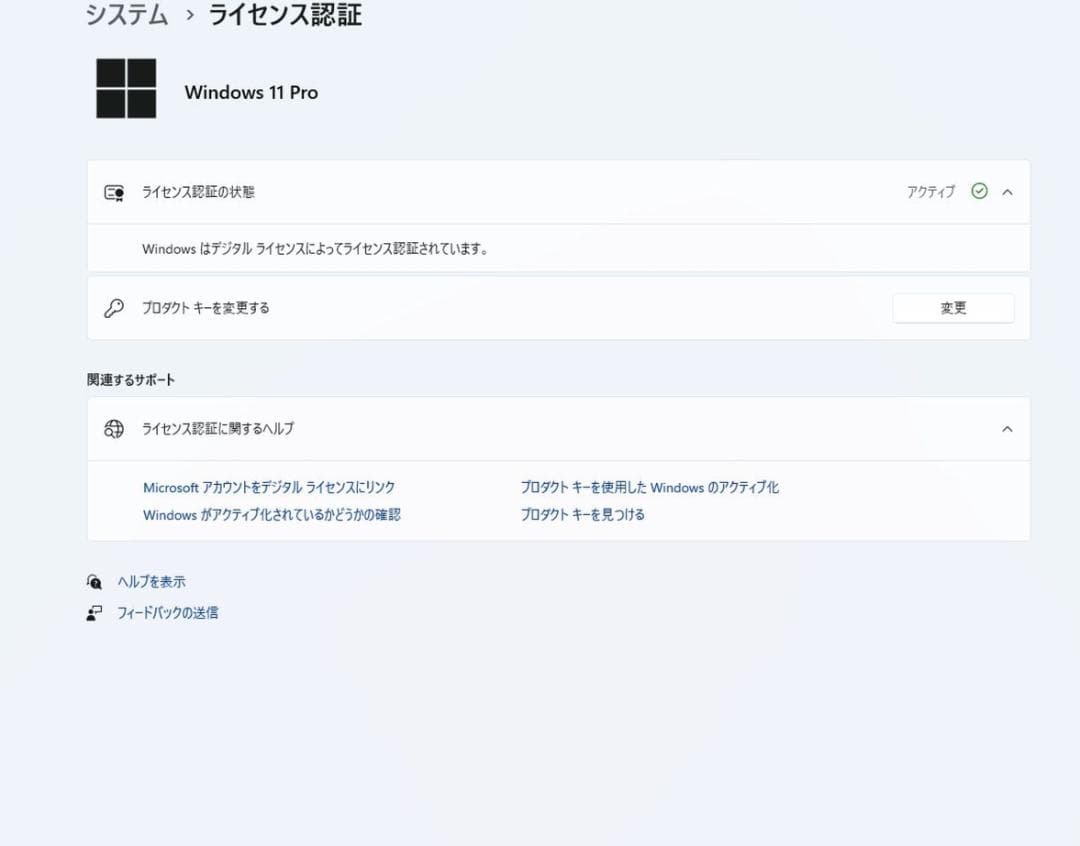
Task: Click the フィードバックの送信 feedback icon
Action: 94,613
